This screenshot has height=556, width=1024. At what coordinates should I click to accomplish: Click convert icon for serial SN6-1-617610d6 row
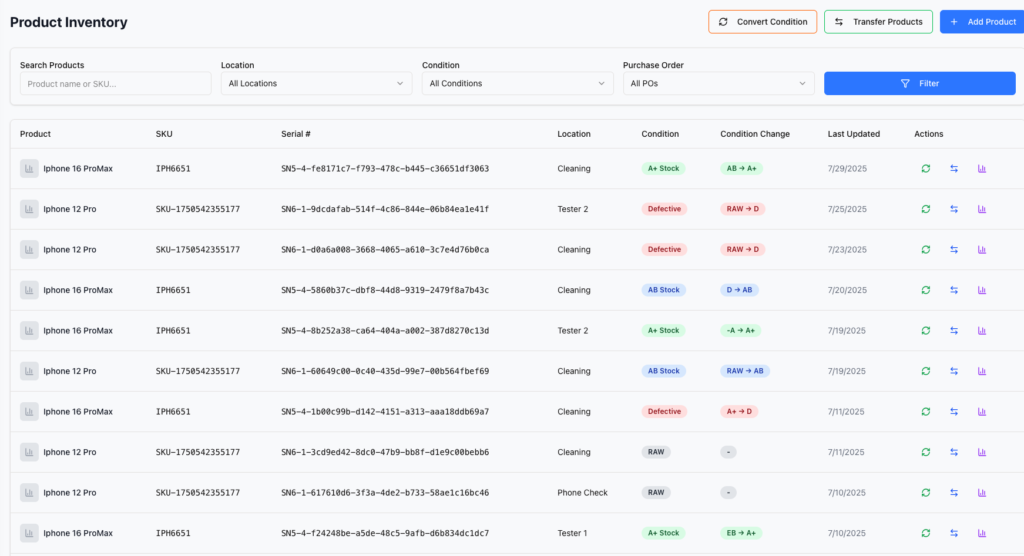(925, 493)
